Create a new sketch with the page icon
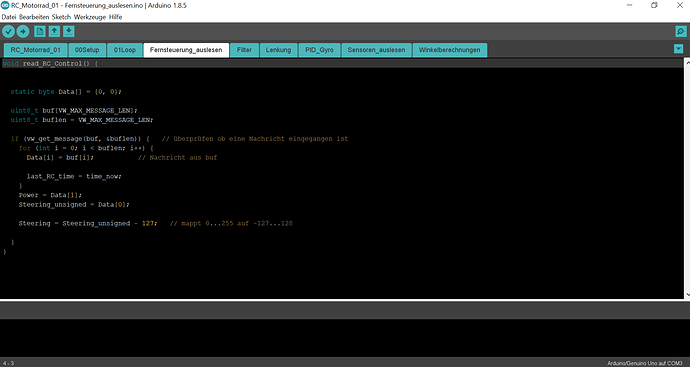The width and height of the screenshot is (690, 367). 40,31
